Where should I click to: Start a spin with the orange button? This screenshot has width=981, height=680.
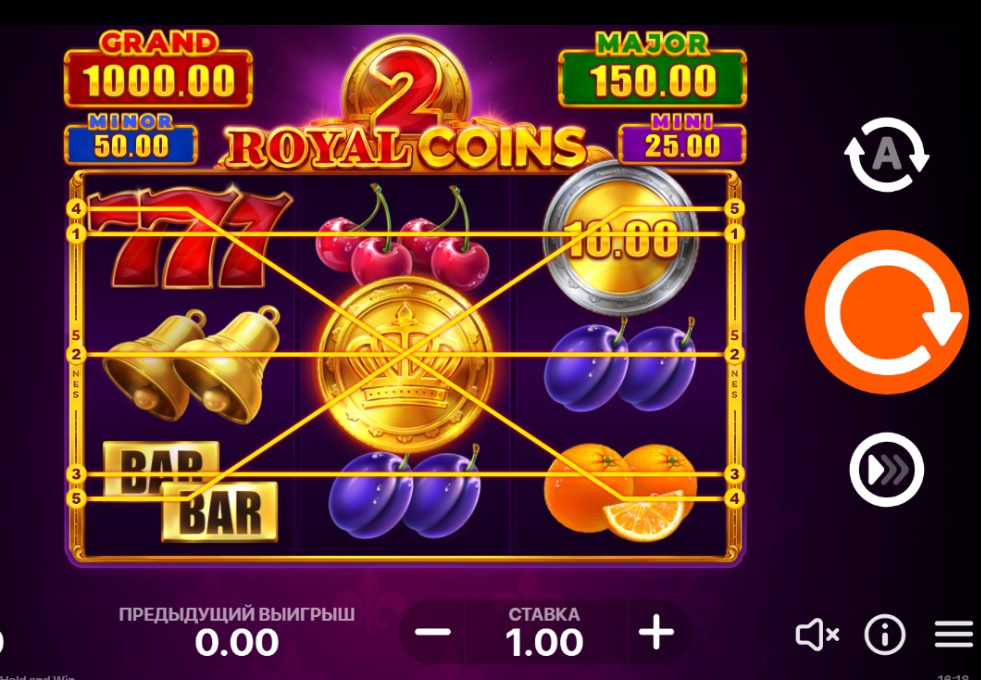pyautogui.click(x=887, y=312)
